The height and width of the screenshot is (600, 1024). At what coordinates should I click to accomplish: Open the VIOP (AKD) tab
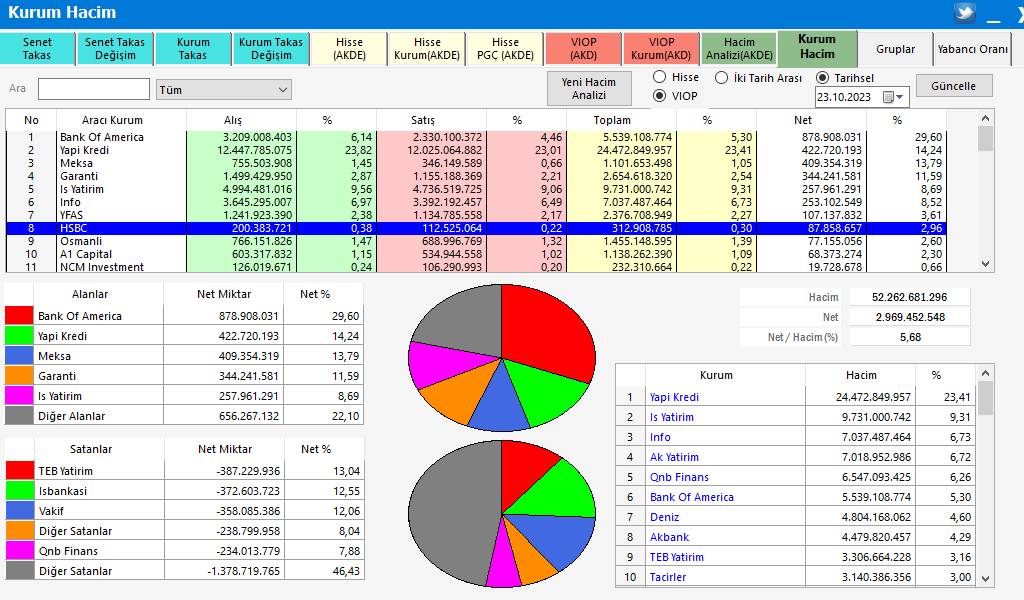[584, 49]
